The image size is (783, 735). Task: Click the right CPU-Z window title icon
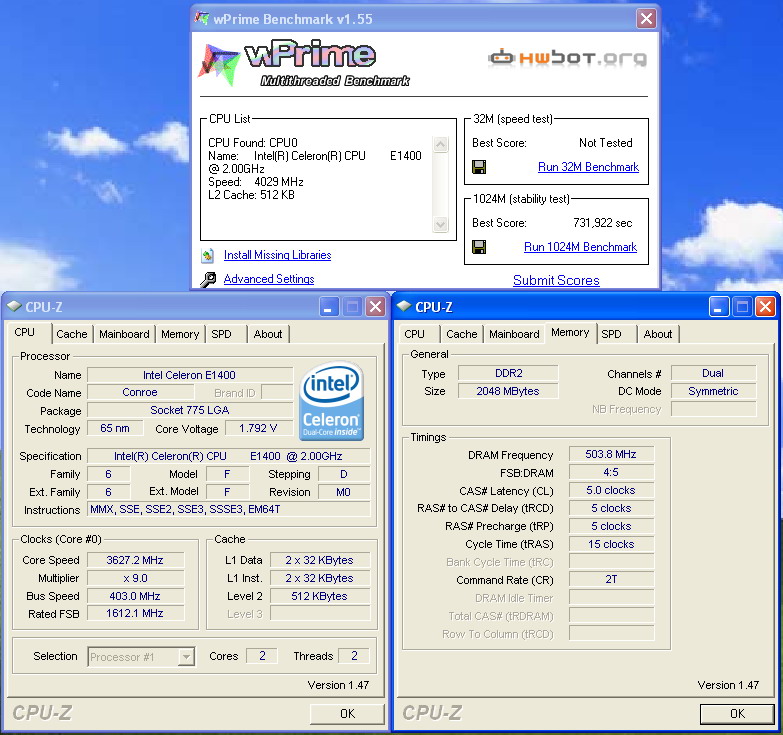tap(404, 307)
